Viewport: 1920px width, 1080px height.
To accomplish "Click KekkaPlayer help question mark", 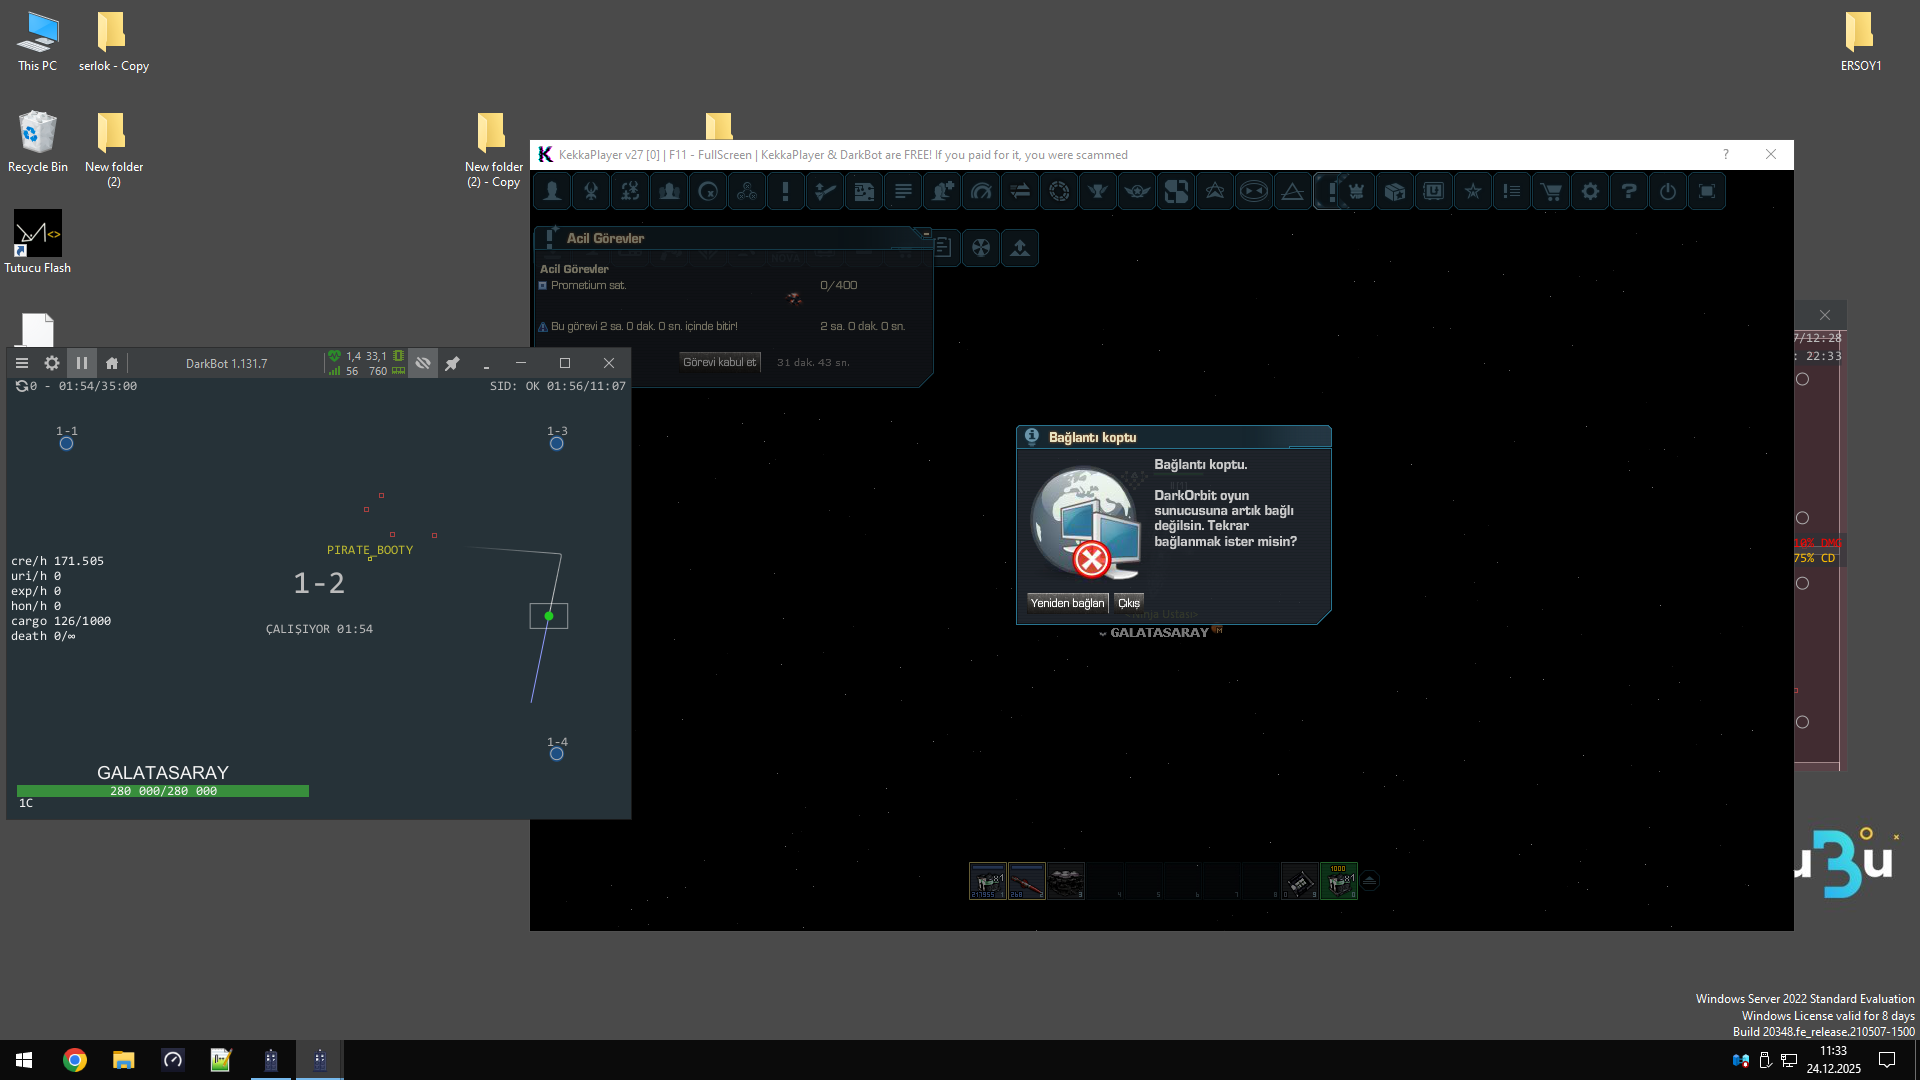I will [1725, 154].
